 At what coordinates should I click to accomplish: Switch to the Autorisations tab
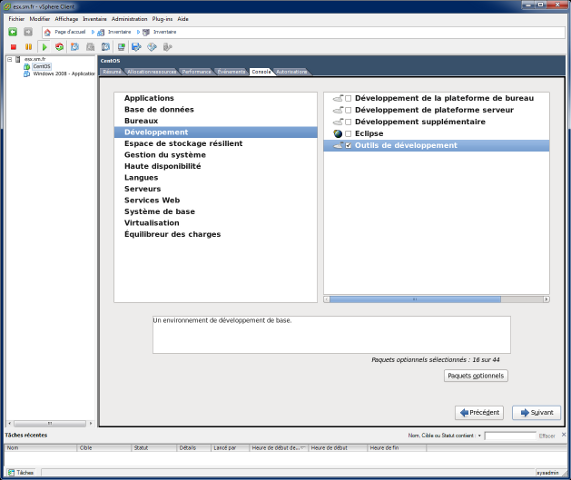pos(291,72)
